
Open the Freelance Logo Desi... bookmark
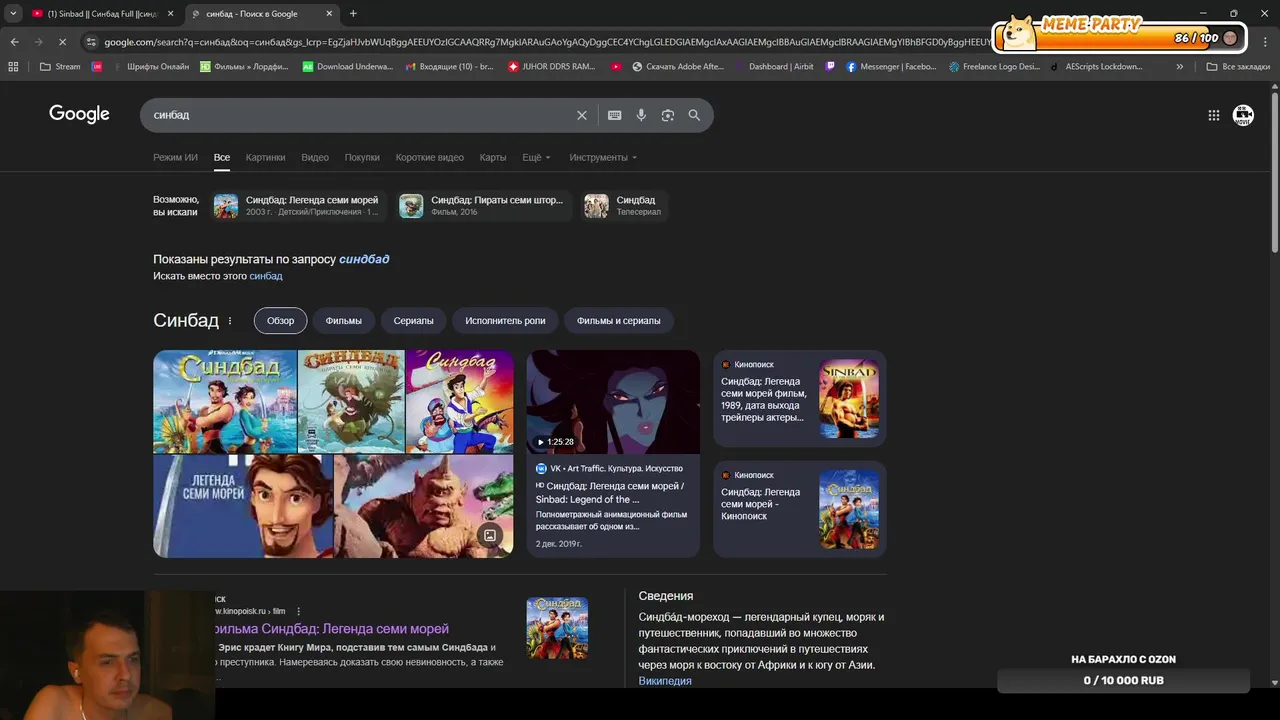[994, 67]
